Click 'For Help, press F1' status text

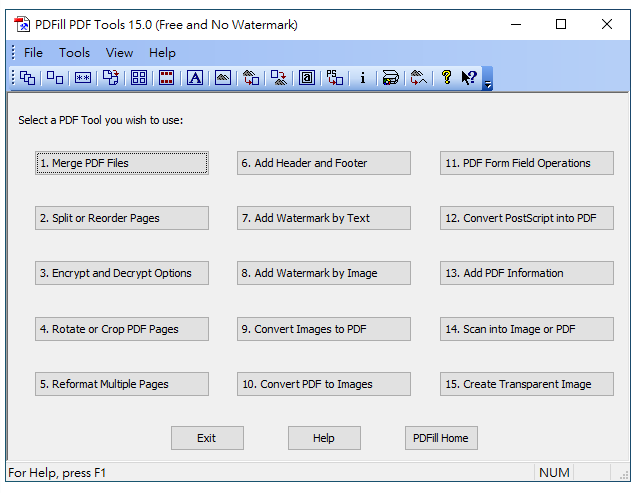click(57, 473)
